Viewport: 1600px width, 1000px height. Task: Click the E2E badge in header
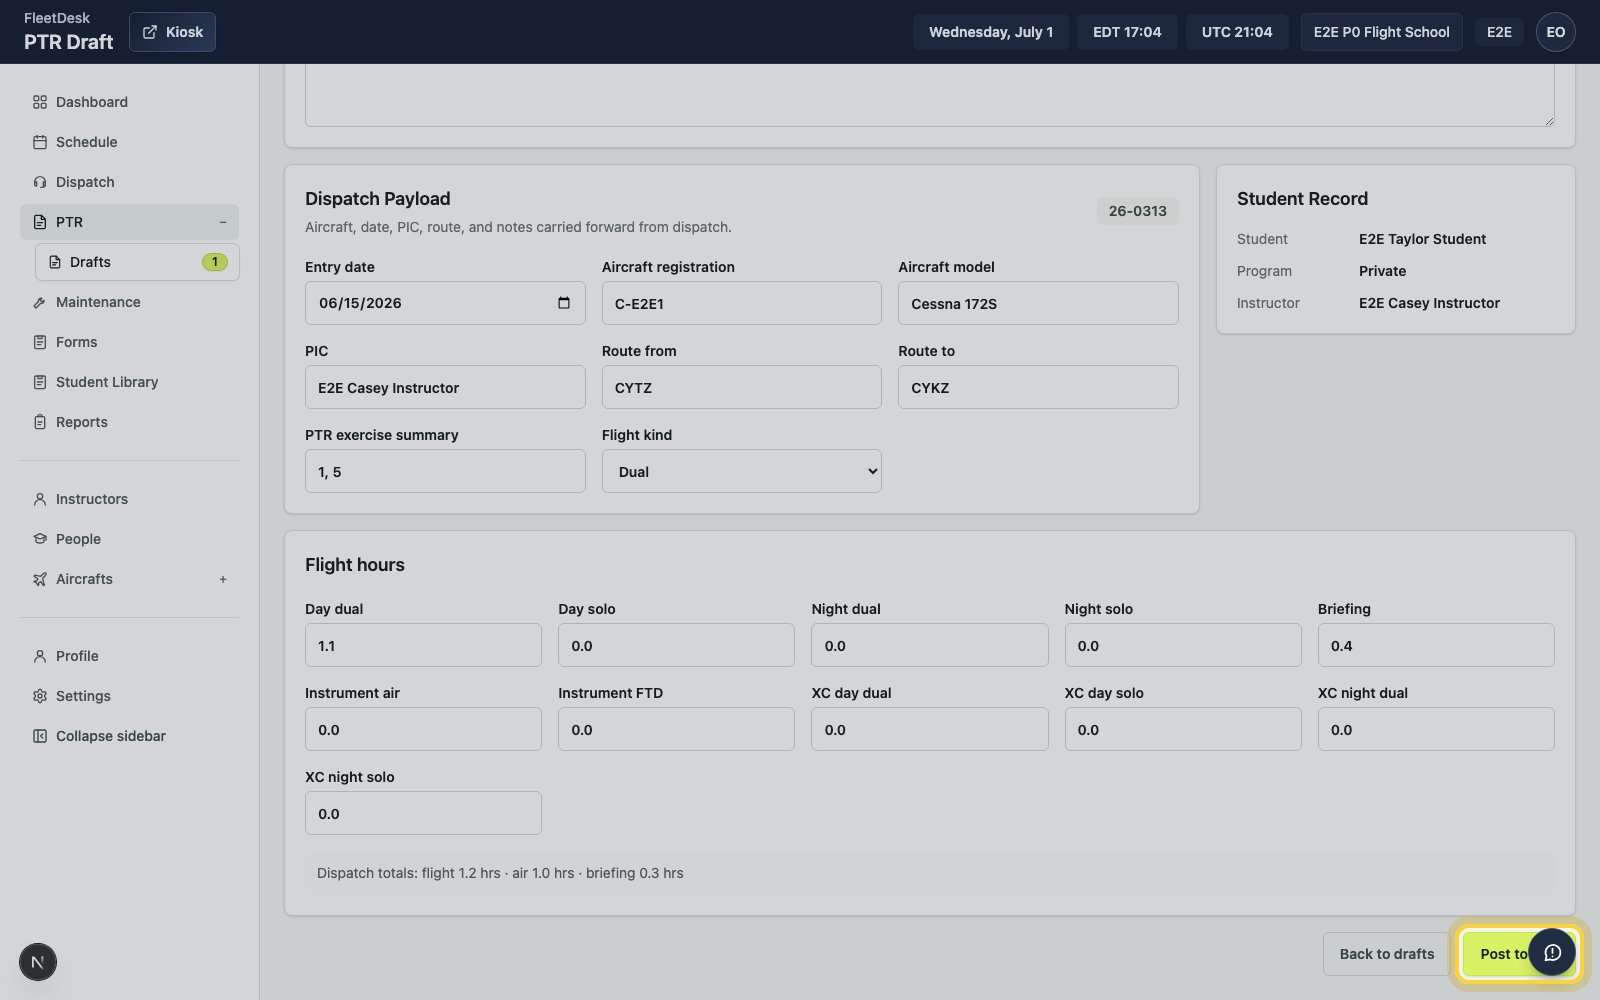click(1499, 32)
